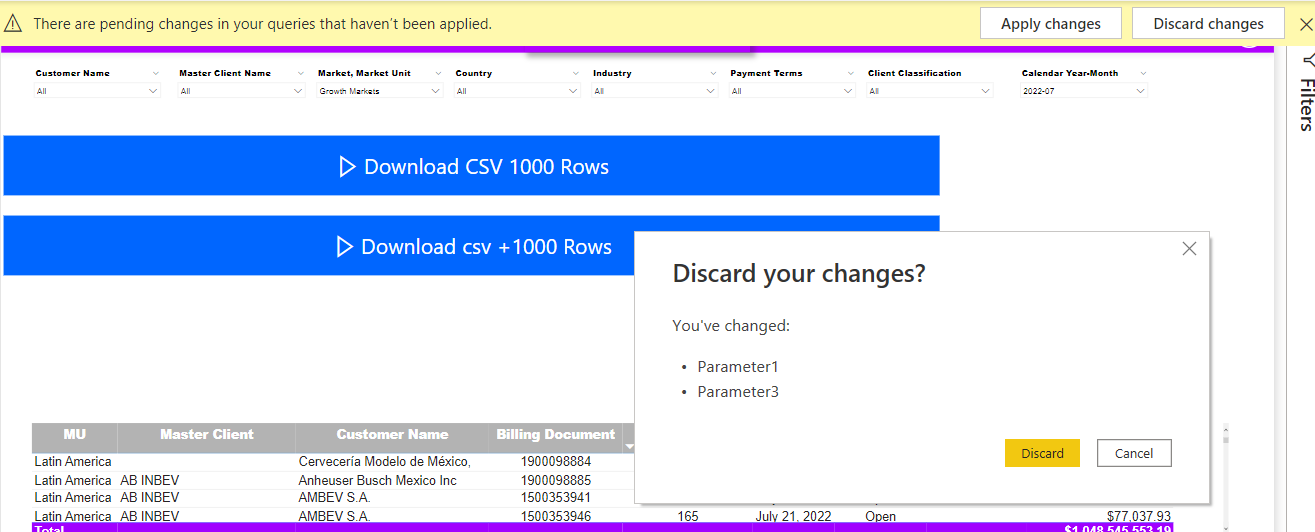Collapse chevron beside Market, Market Unit header

(x=437, y=73)
